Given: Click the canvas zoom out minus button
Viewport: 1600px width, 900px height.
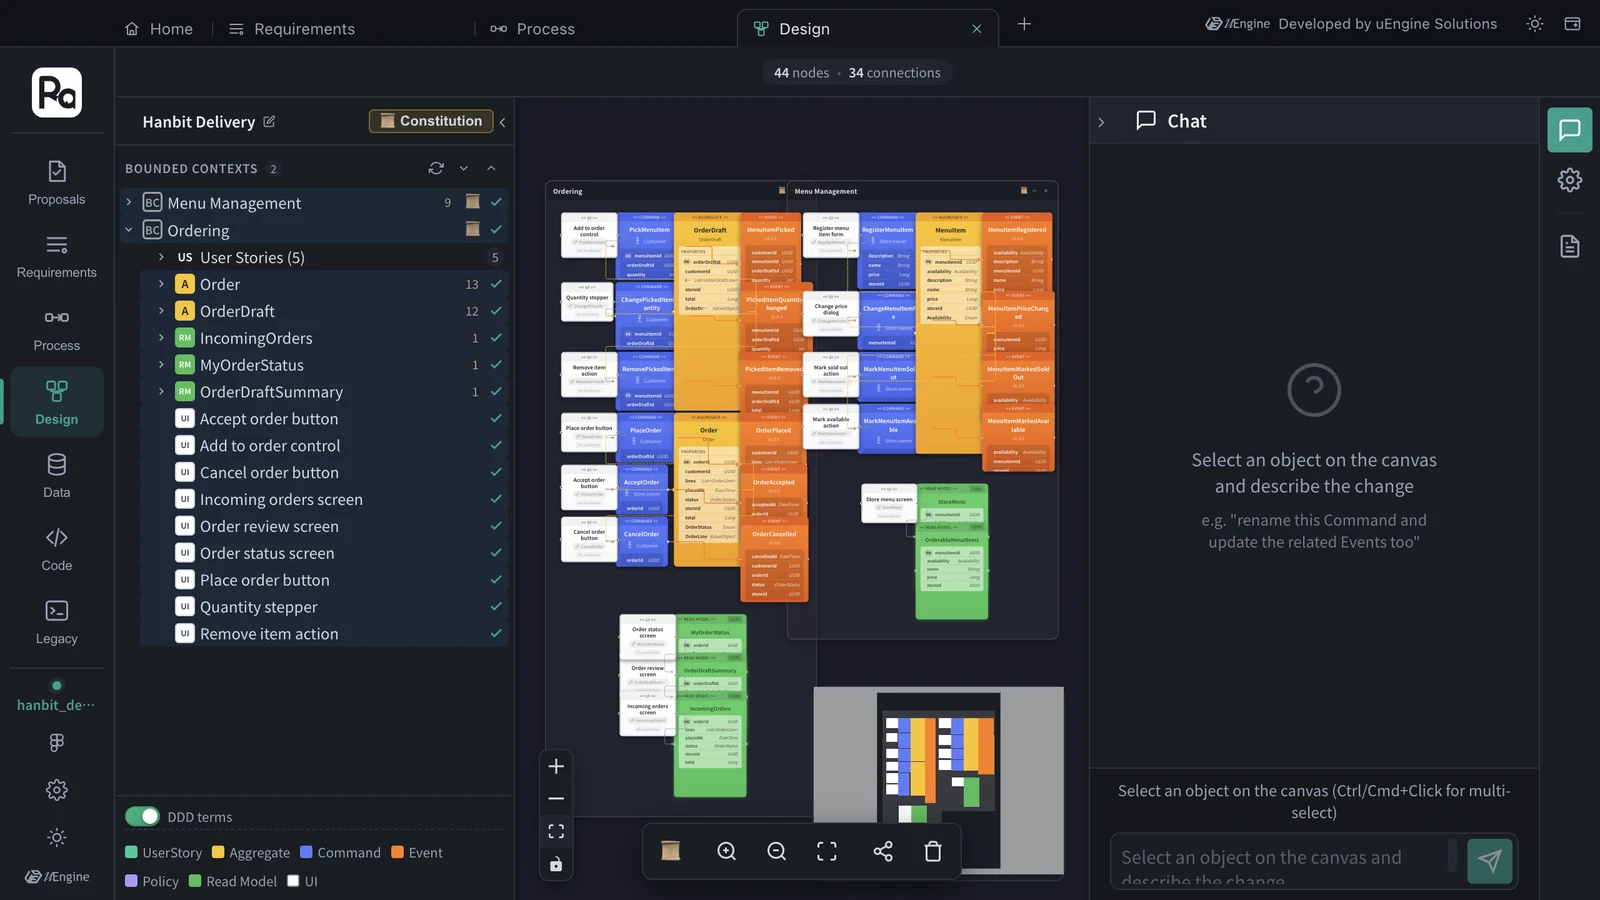Looking at the screenshot, I should (x=557, y=799).
